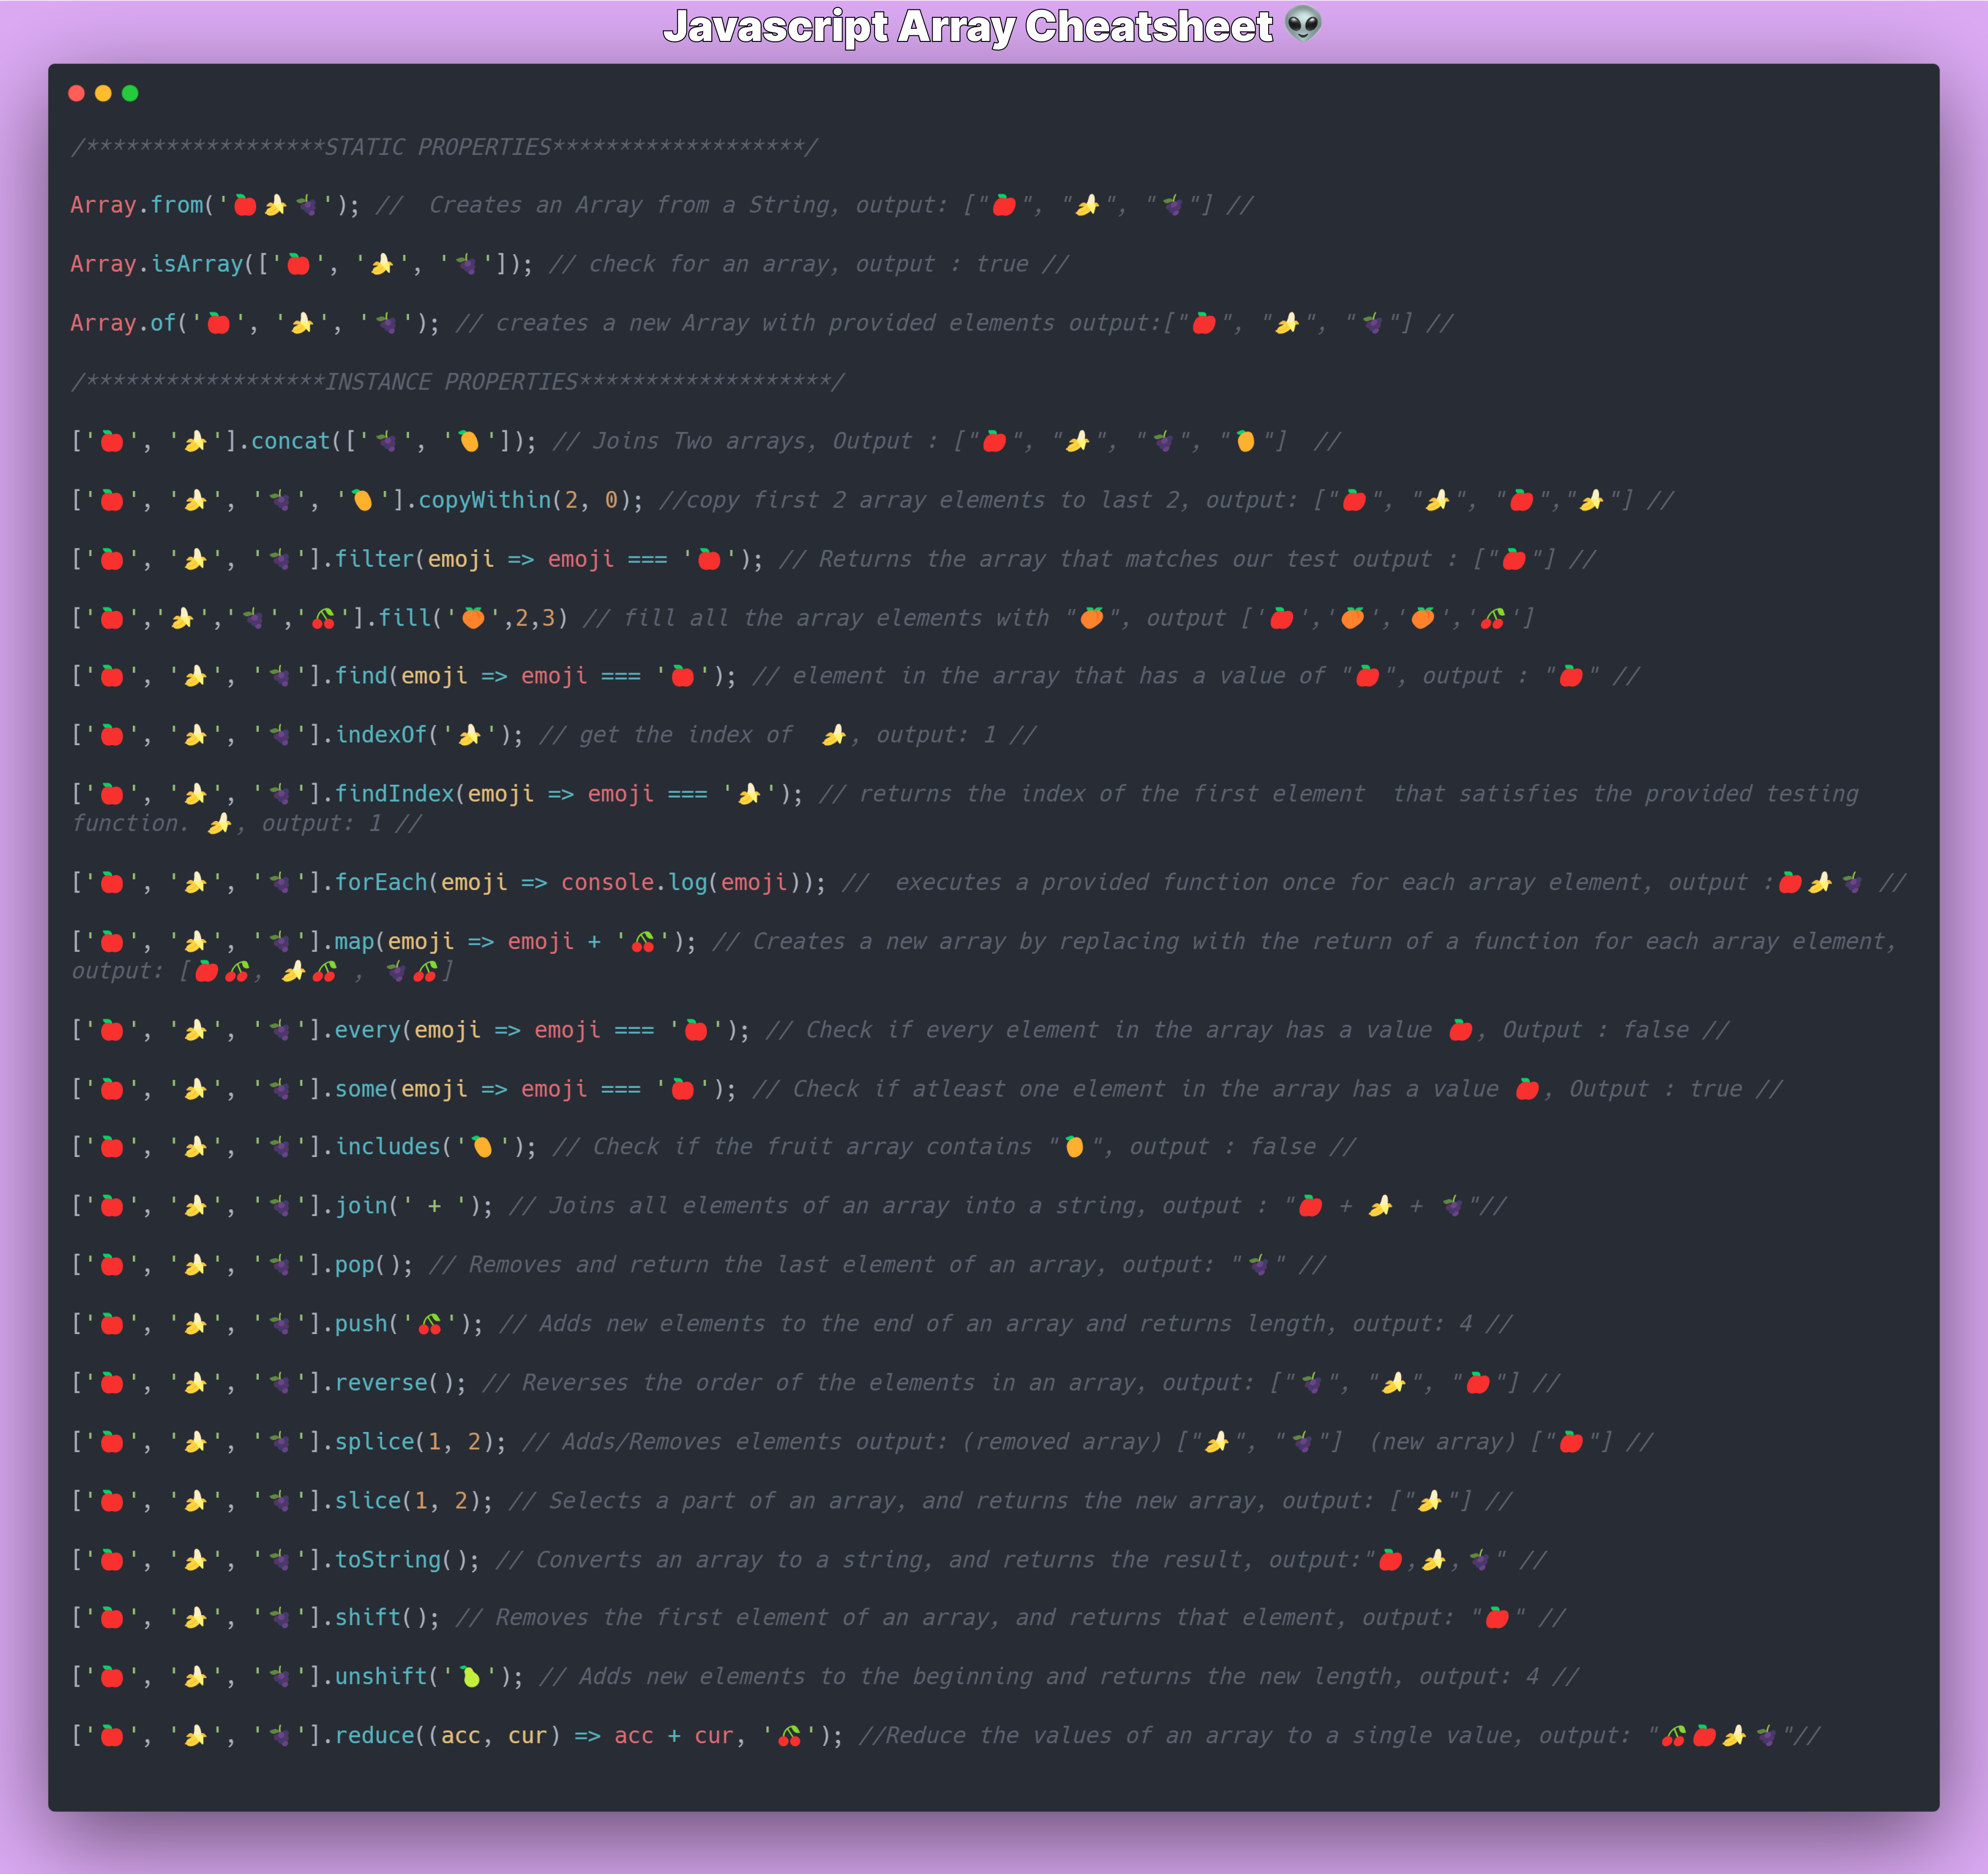Click the alien emoji in the title
The height and width of the screenshot is (1874, 1988).
click(1303, 24)
